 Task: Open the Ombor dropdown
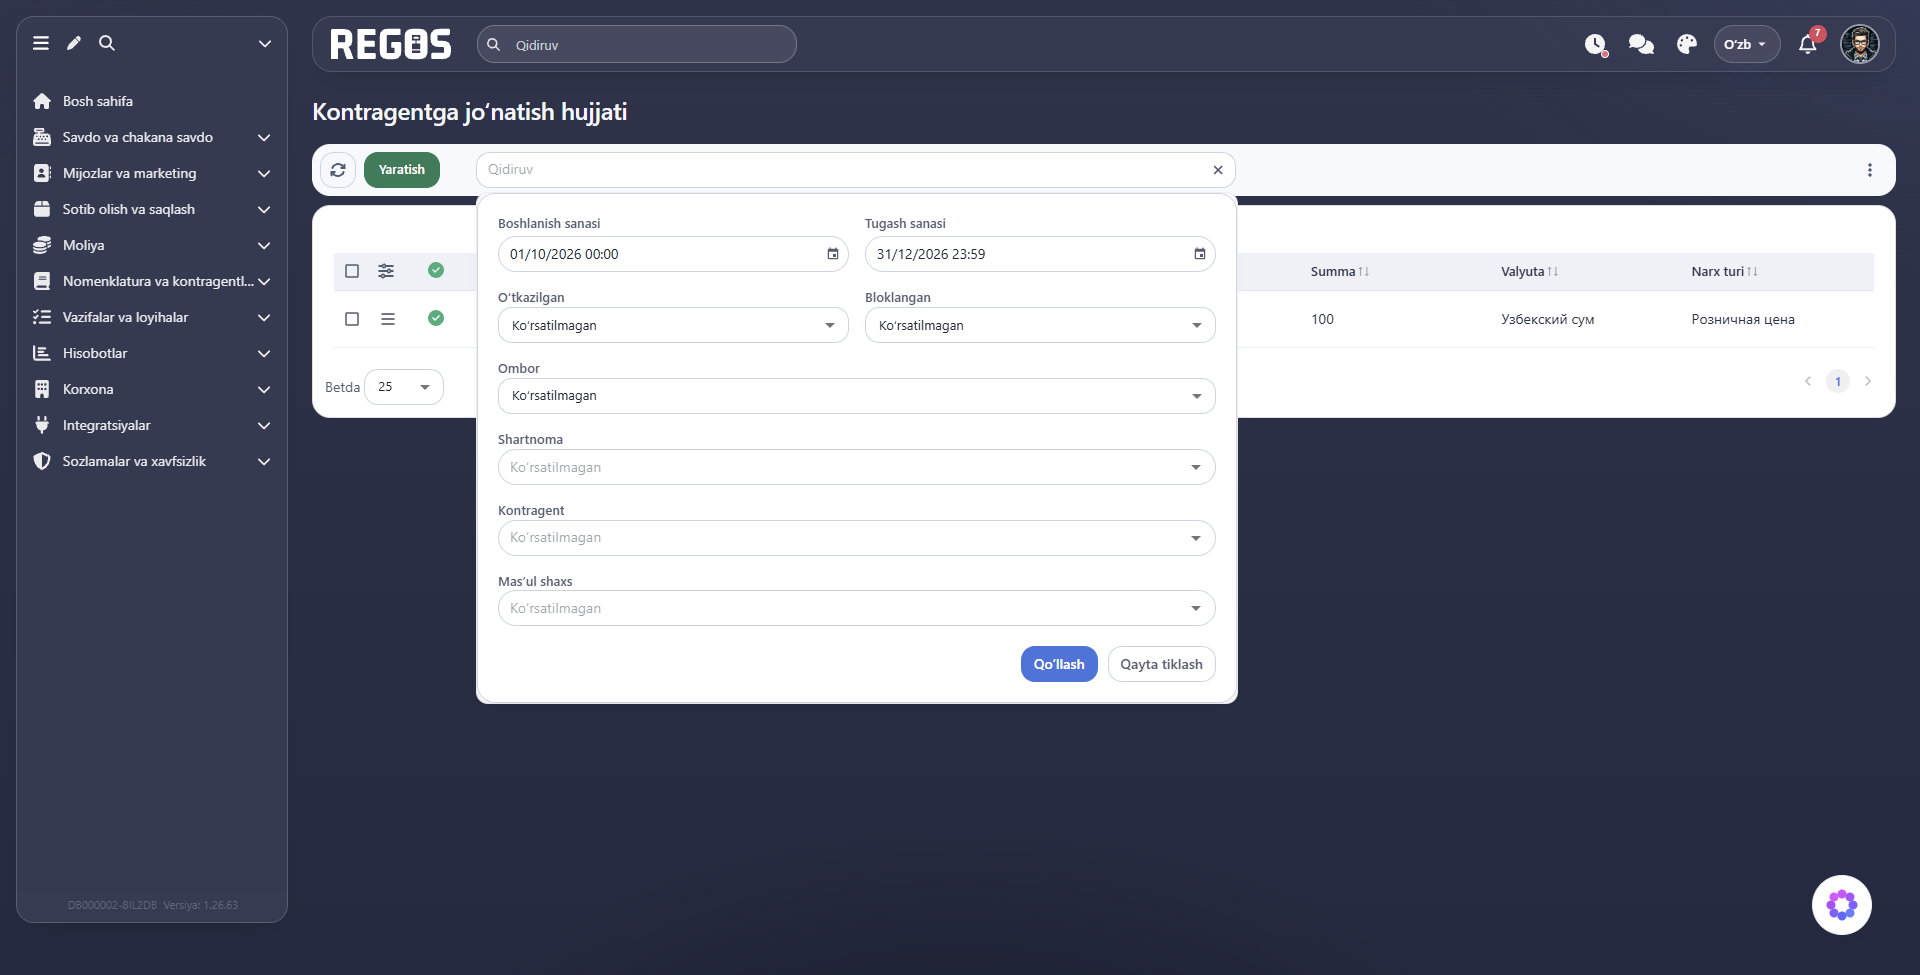point(857,396)
